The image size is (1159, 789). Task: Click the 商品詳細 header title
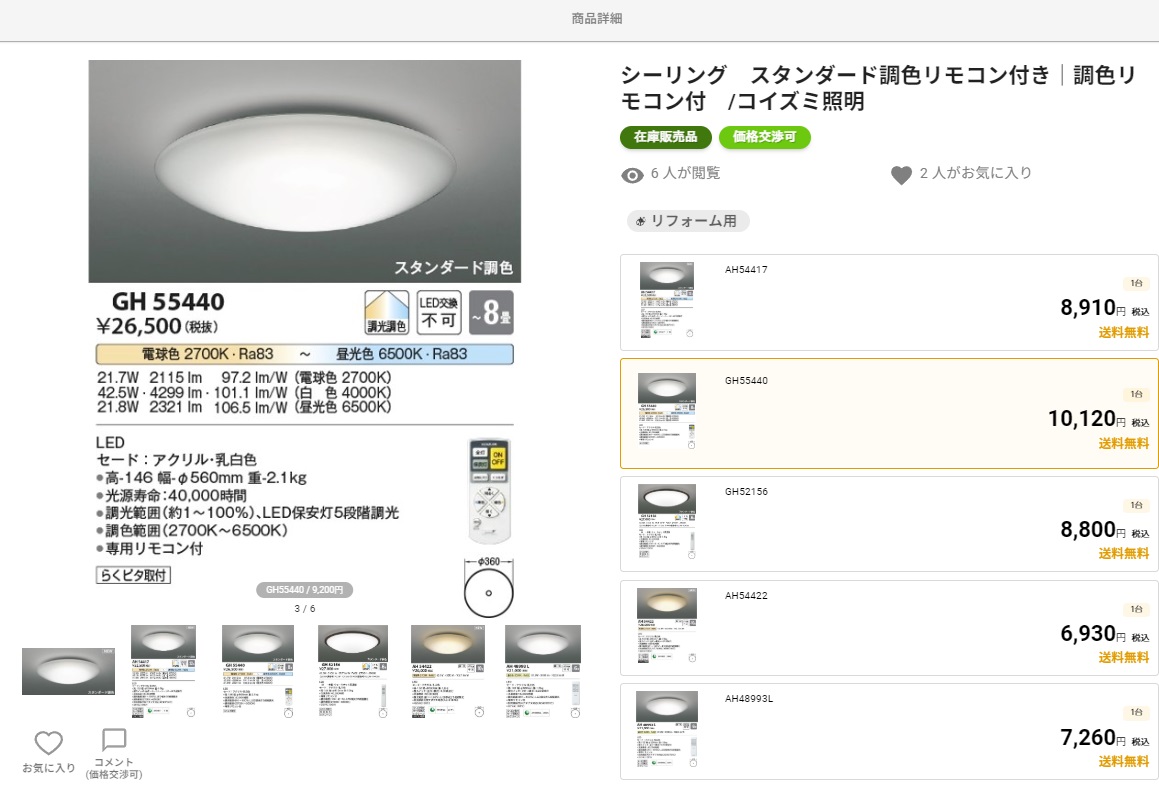pos(596,18)
